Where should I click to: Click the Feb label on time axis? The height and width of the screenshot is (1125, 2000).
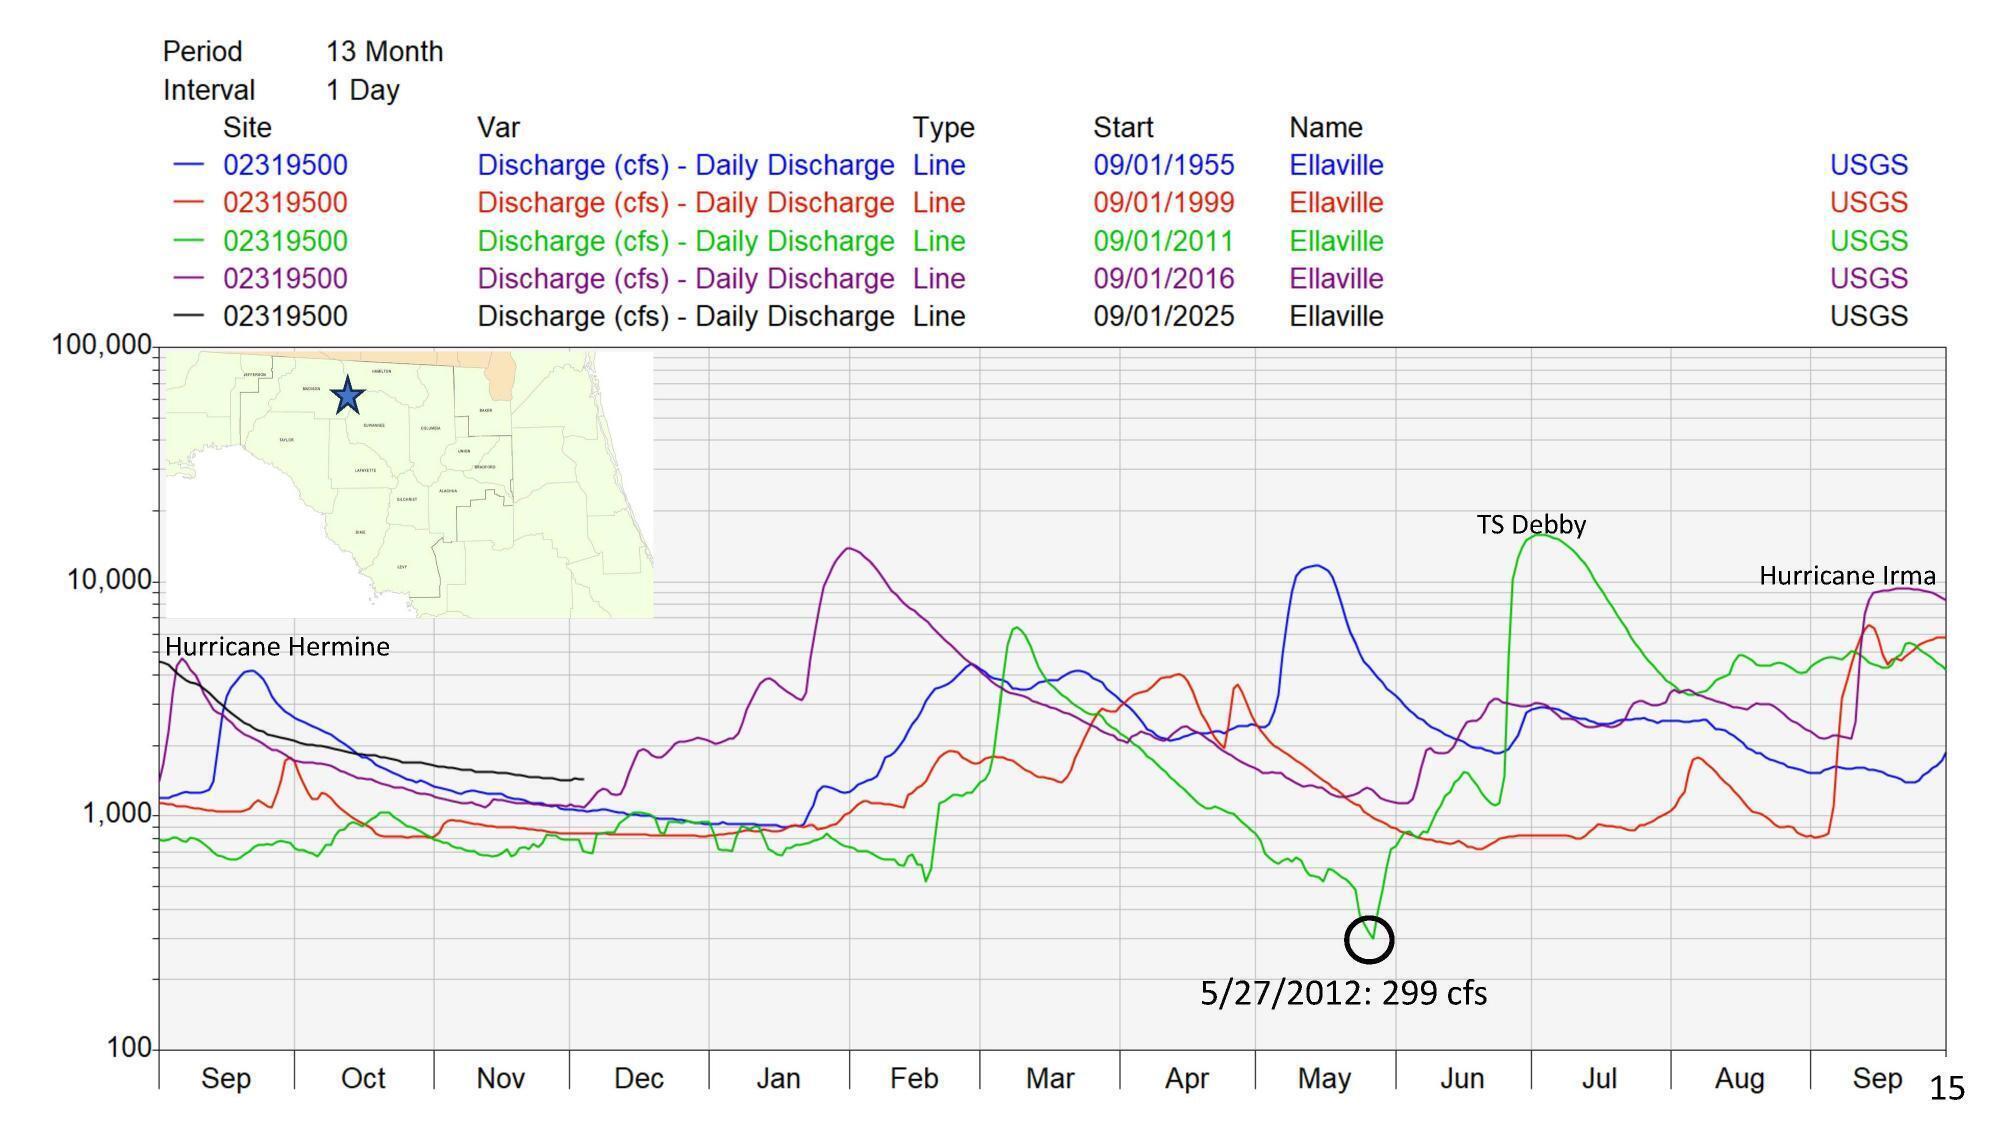coord(914,1078)
